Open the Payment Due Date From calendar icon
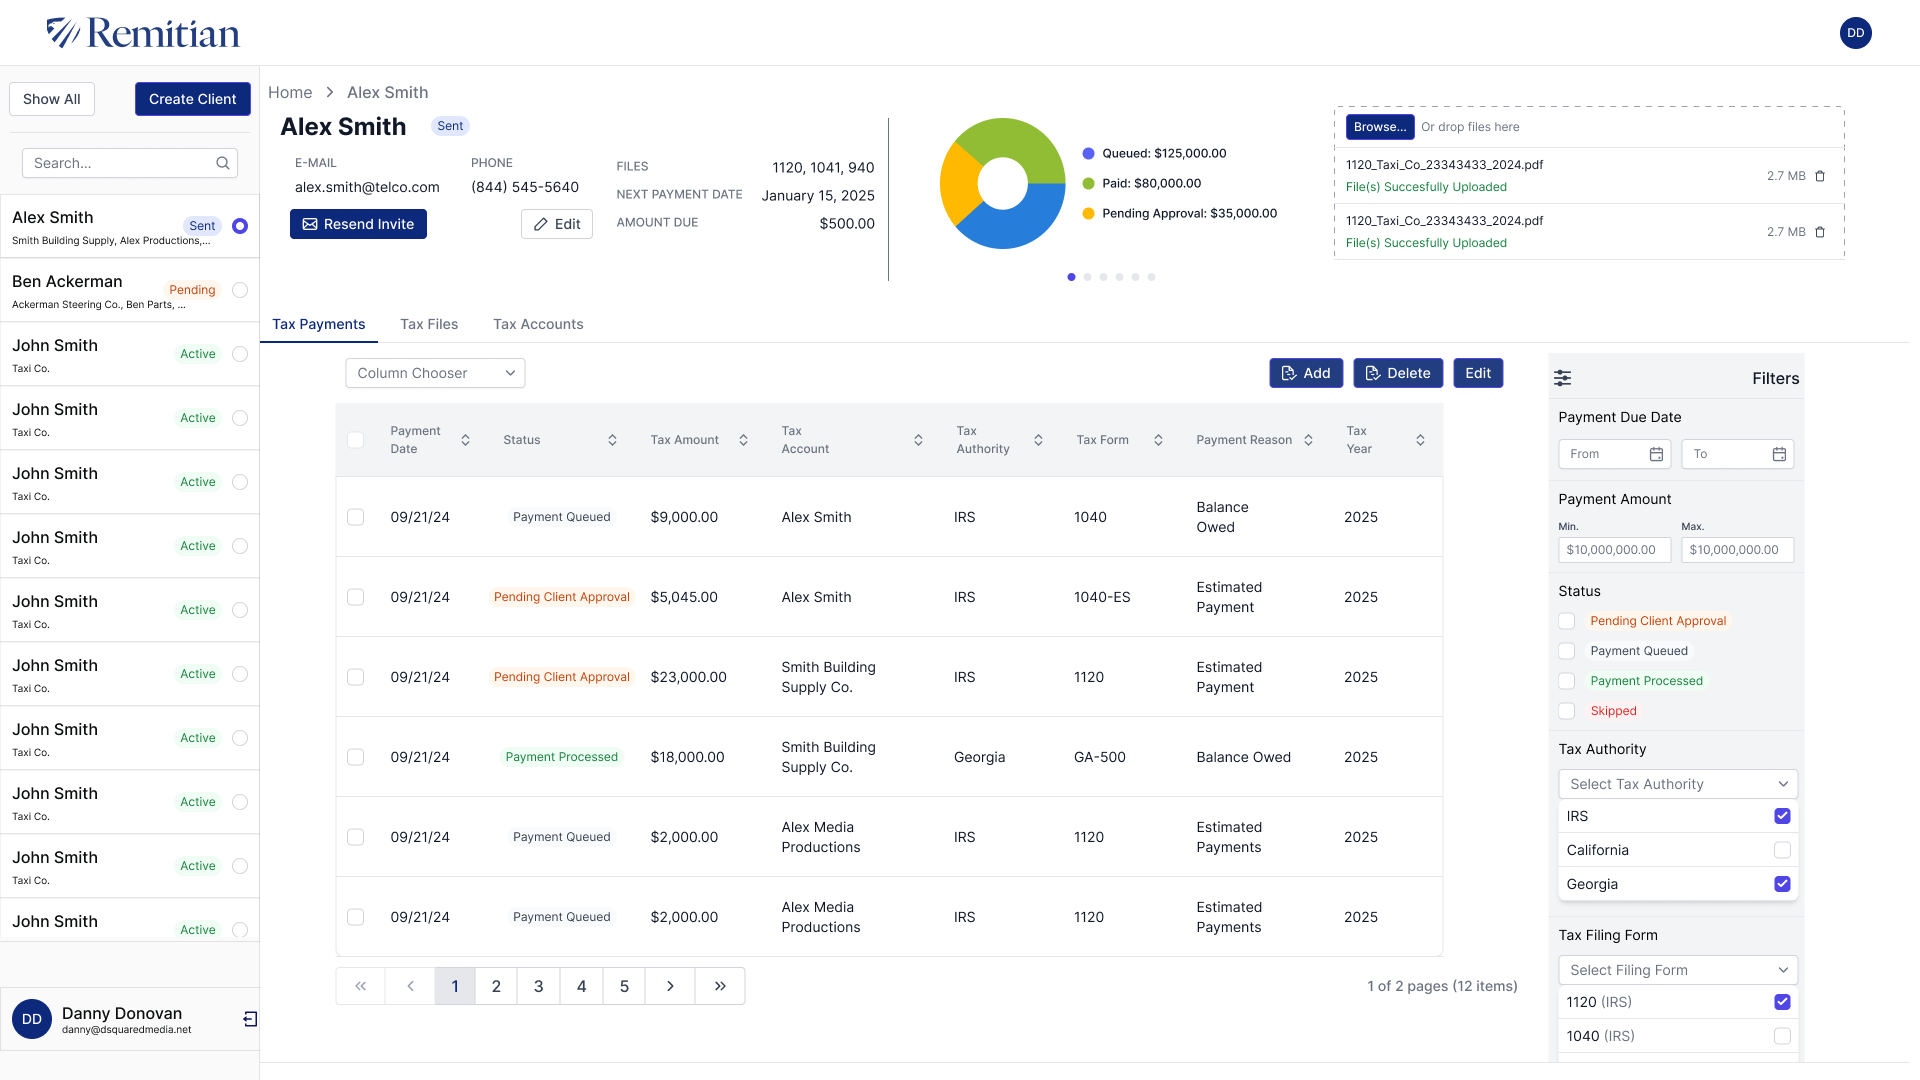This screenshot has width=1920, height=1080. tap(1656, 454)
